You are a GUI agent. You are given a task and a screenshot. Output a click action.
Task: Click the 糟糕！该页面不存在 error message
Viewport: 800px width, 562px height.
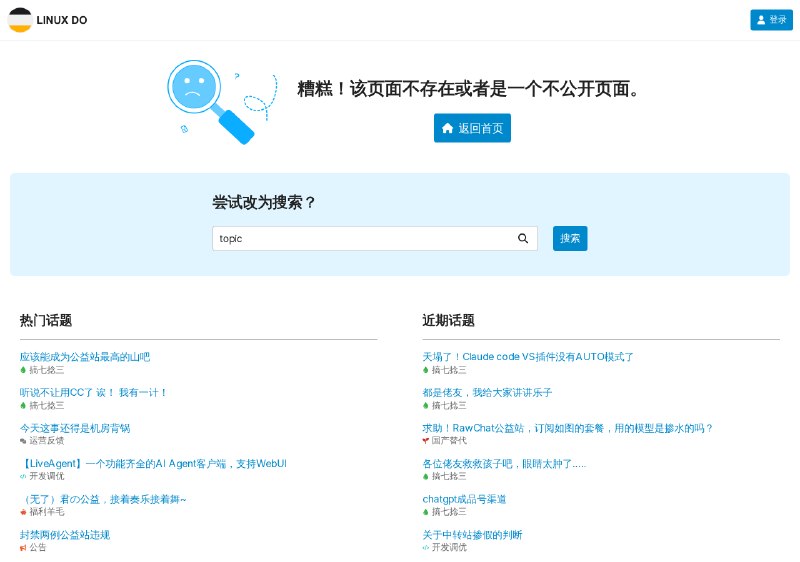[468, 89]
